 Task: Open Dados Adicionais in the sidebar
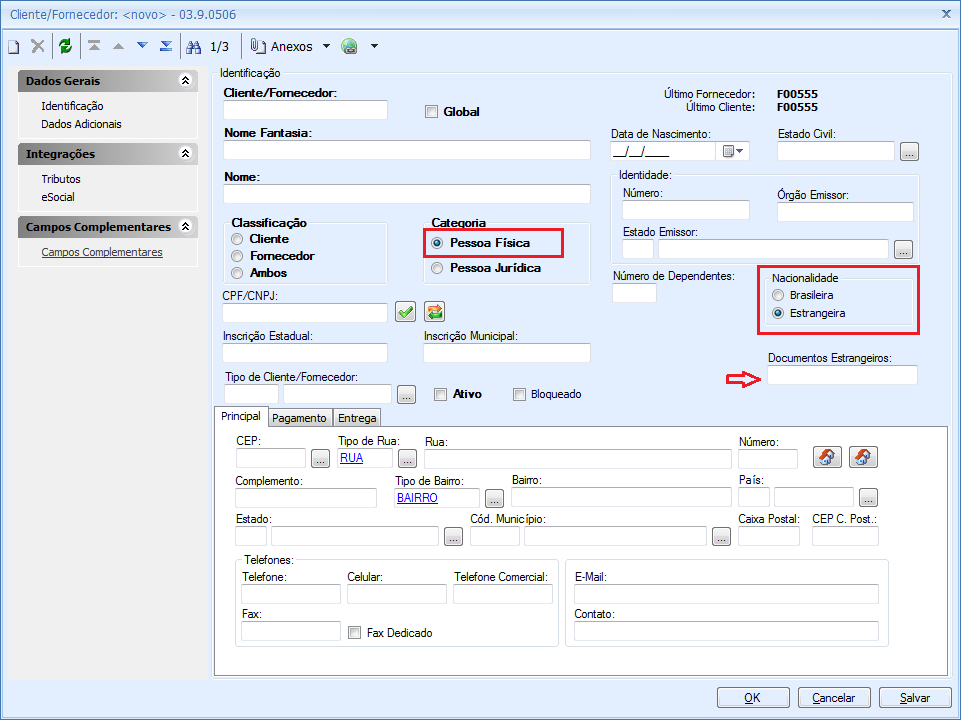pyautogui.click(x=82, y=124)
